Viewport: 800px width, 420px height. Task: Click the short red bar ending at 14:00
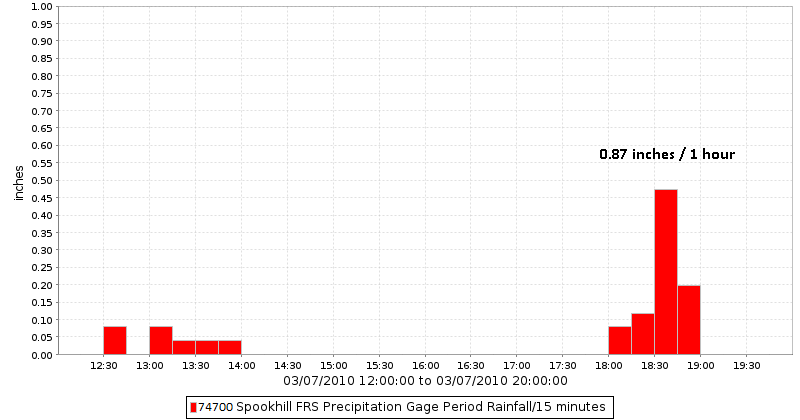(x=230, y=348)
